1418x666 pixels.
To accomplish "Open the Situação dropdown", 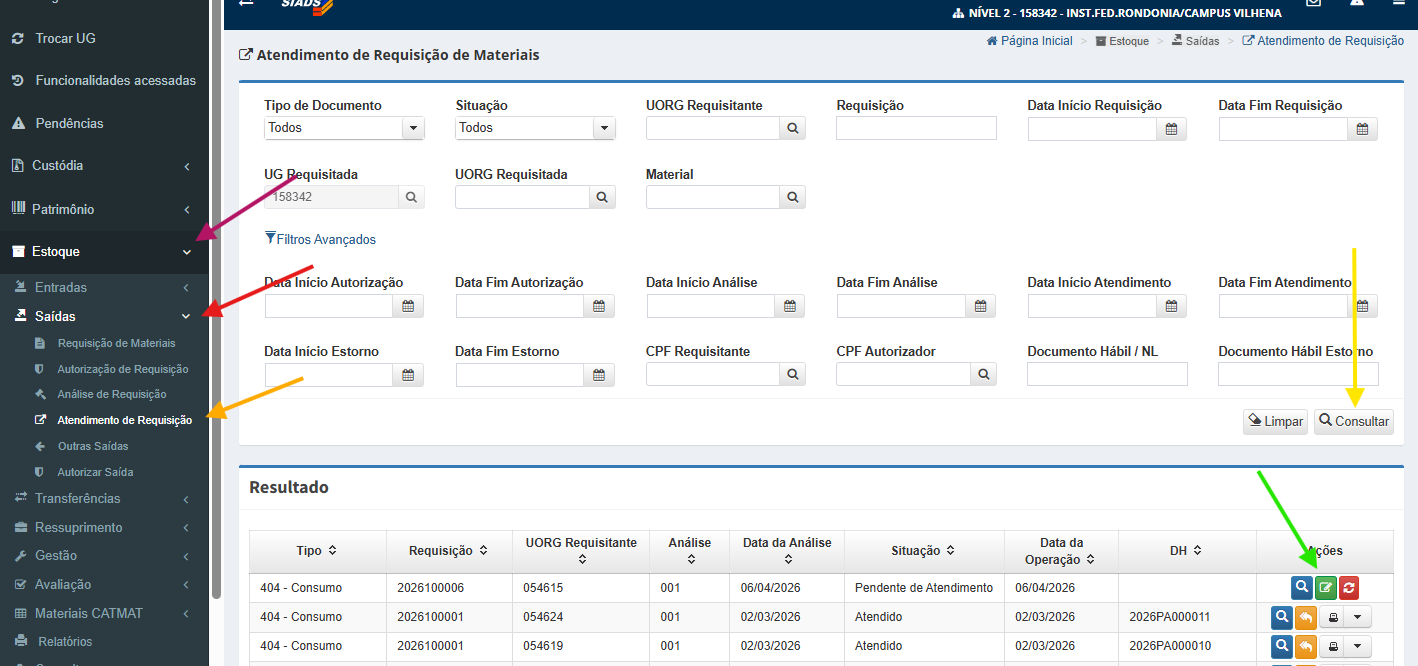I will click(535, 128).
